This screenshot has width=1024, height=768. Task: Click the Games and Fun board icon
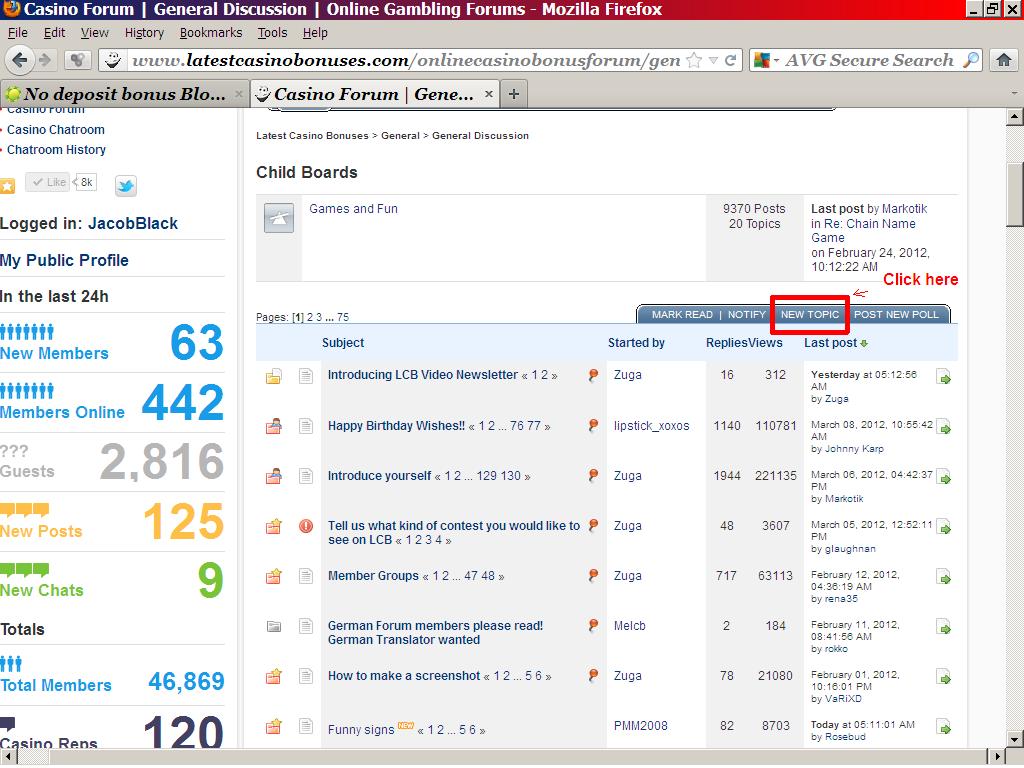pyautogui.click(x=279, y=218)
